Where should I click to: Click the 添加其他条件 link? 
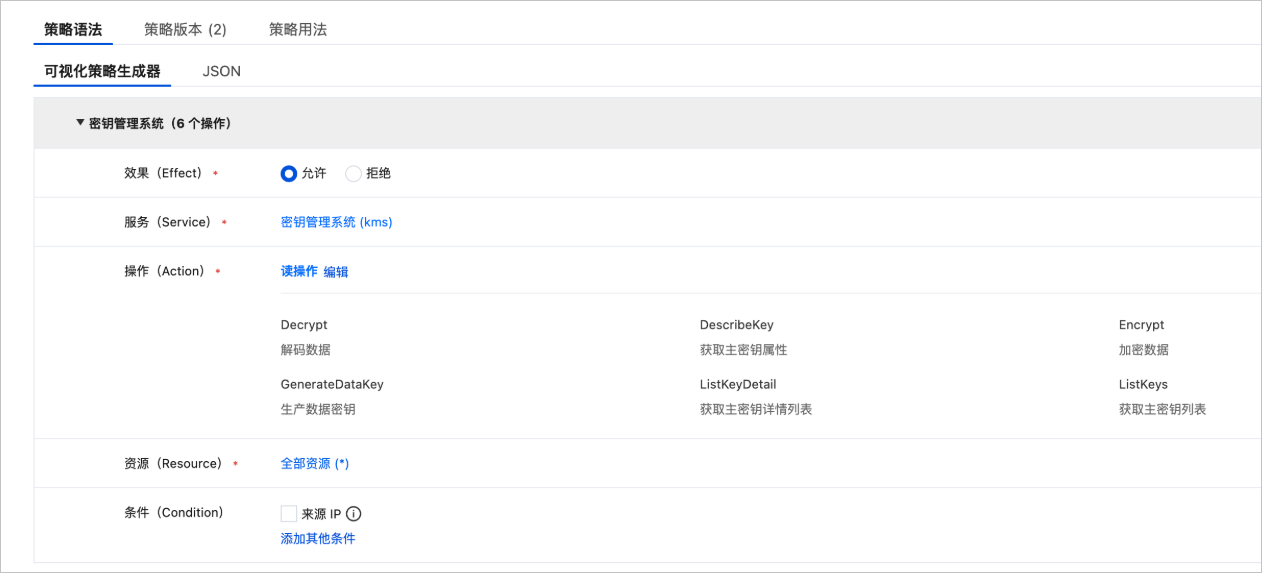[x=318, y=538]
